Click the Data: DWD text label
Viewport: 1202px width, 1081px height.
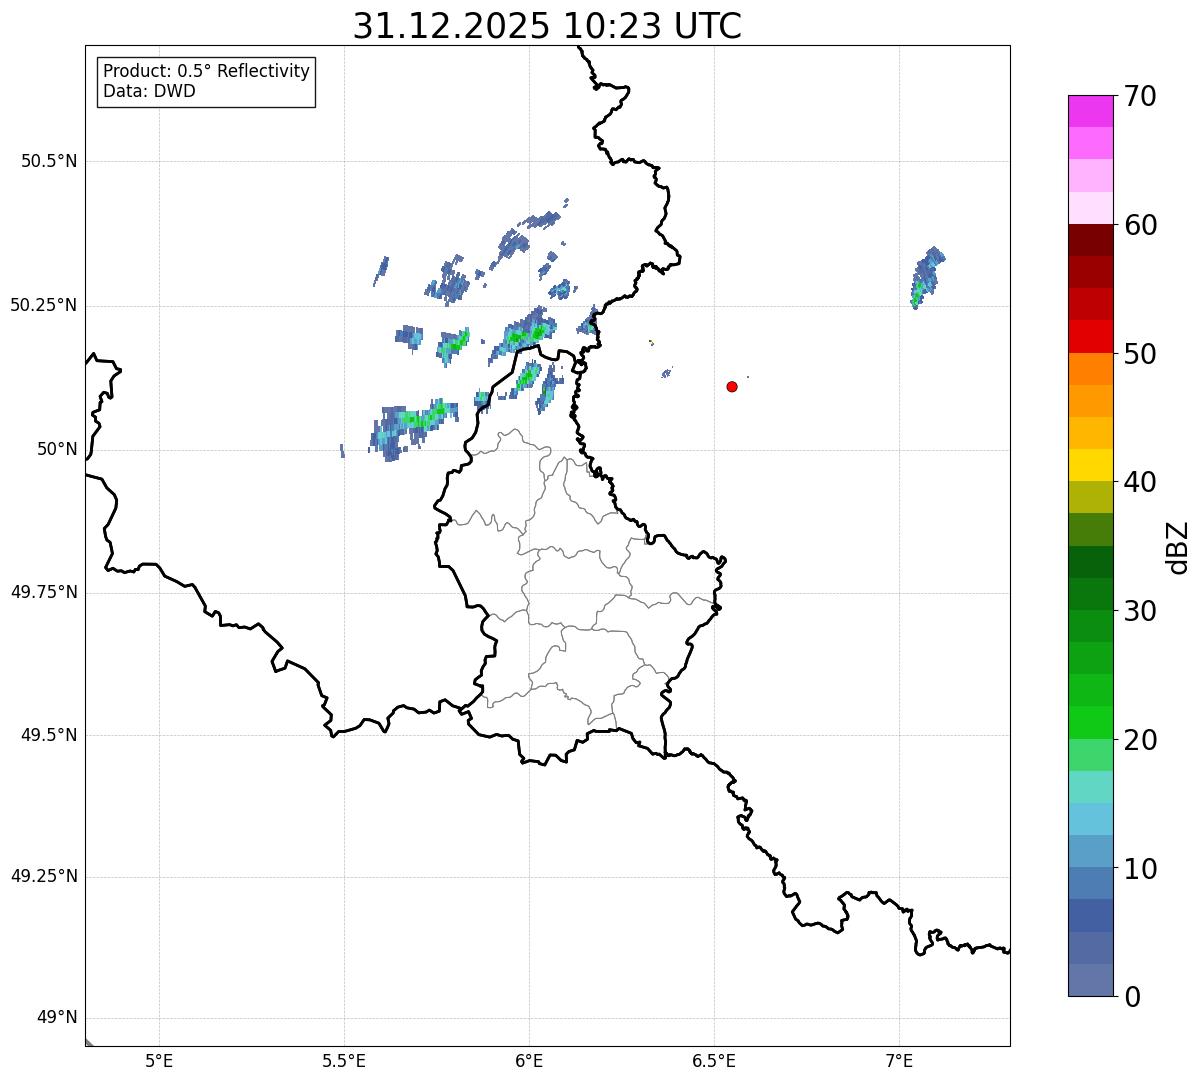tap(150, 92)
